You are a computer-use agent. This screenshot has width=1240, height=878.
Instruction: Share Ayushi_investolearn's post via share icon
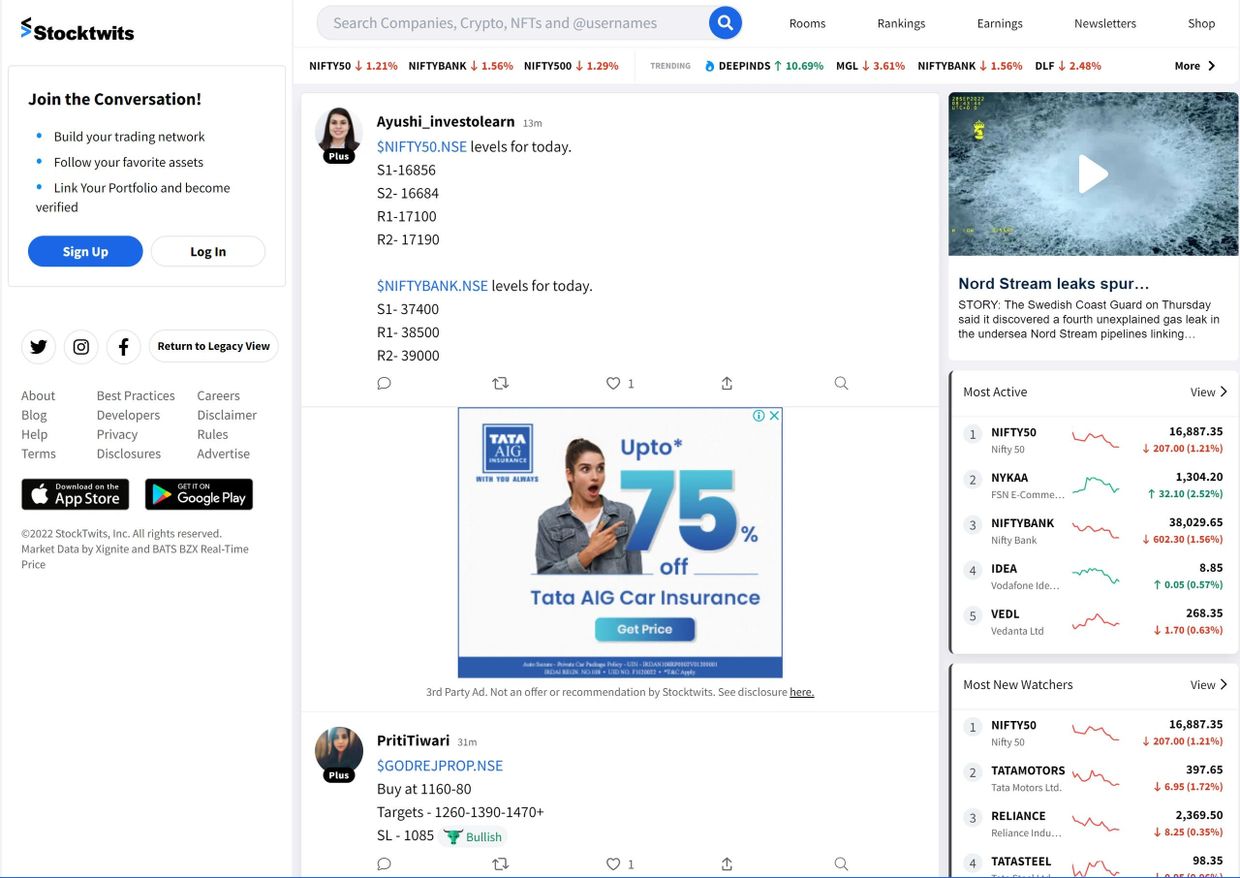tap(727, 383)
